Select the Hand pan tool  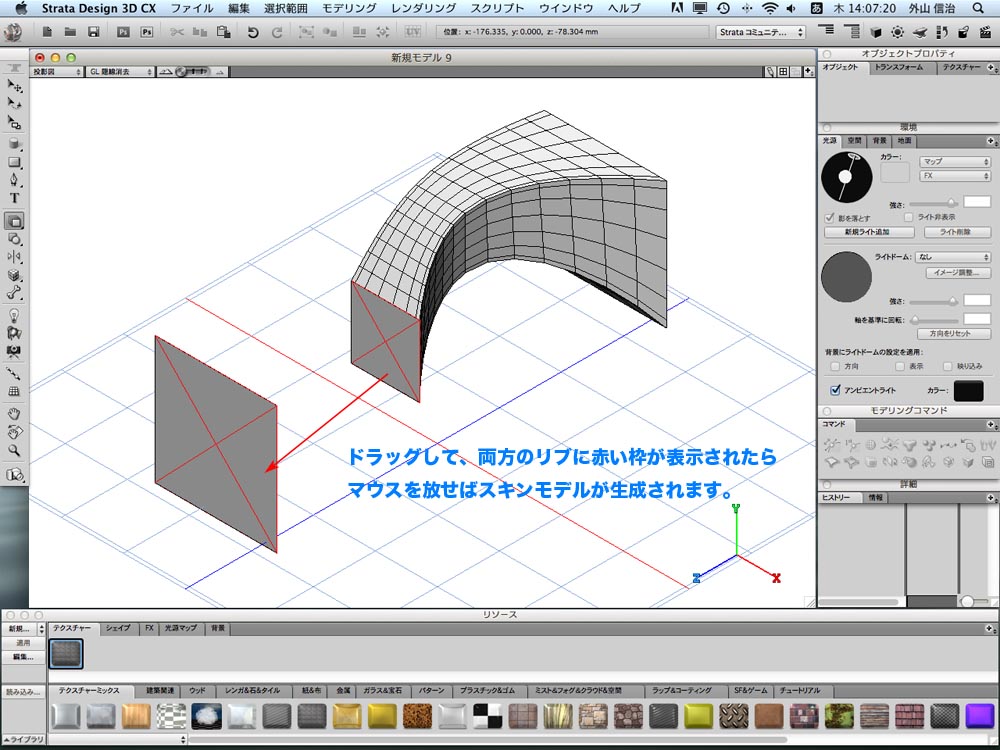click(x=14, y=413)
